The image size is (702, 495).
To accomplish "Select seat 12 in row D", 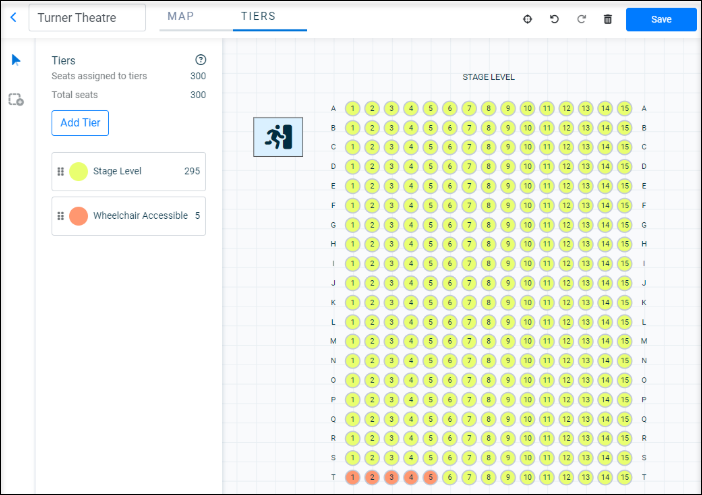I will 566,166.
